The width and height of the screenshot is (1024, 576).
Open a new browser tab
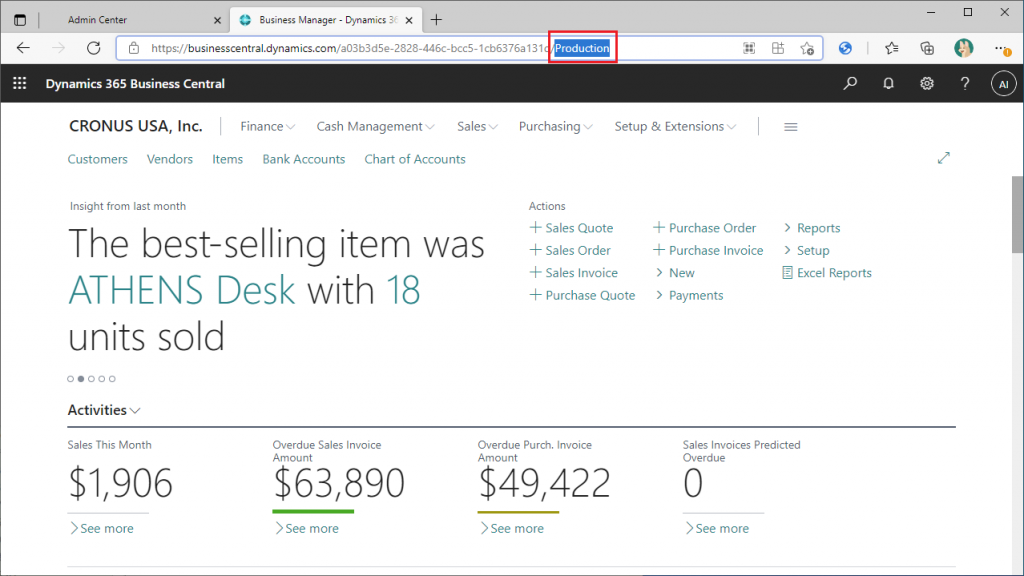[x=436, y=20]
